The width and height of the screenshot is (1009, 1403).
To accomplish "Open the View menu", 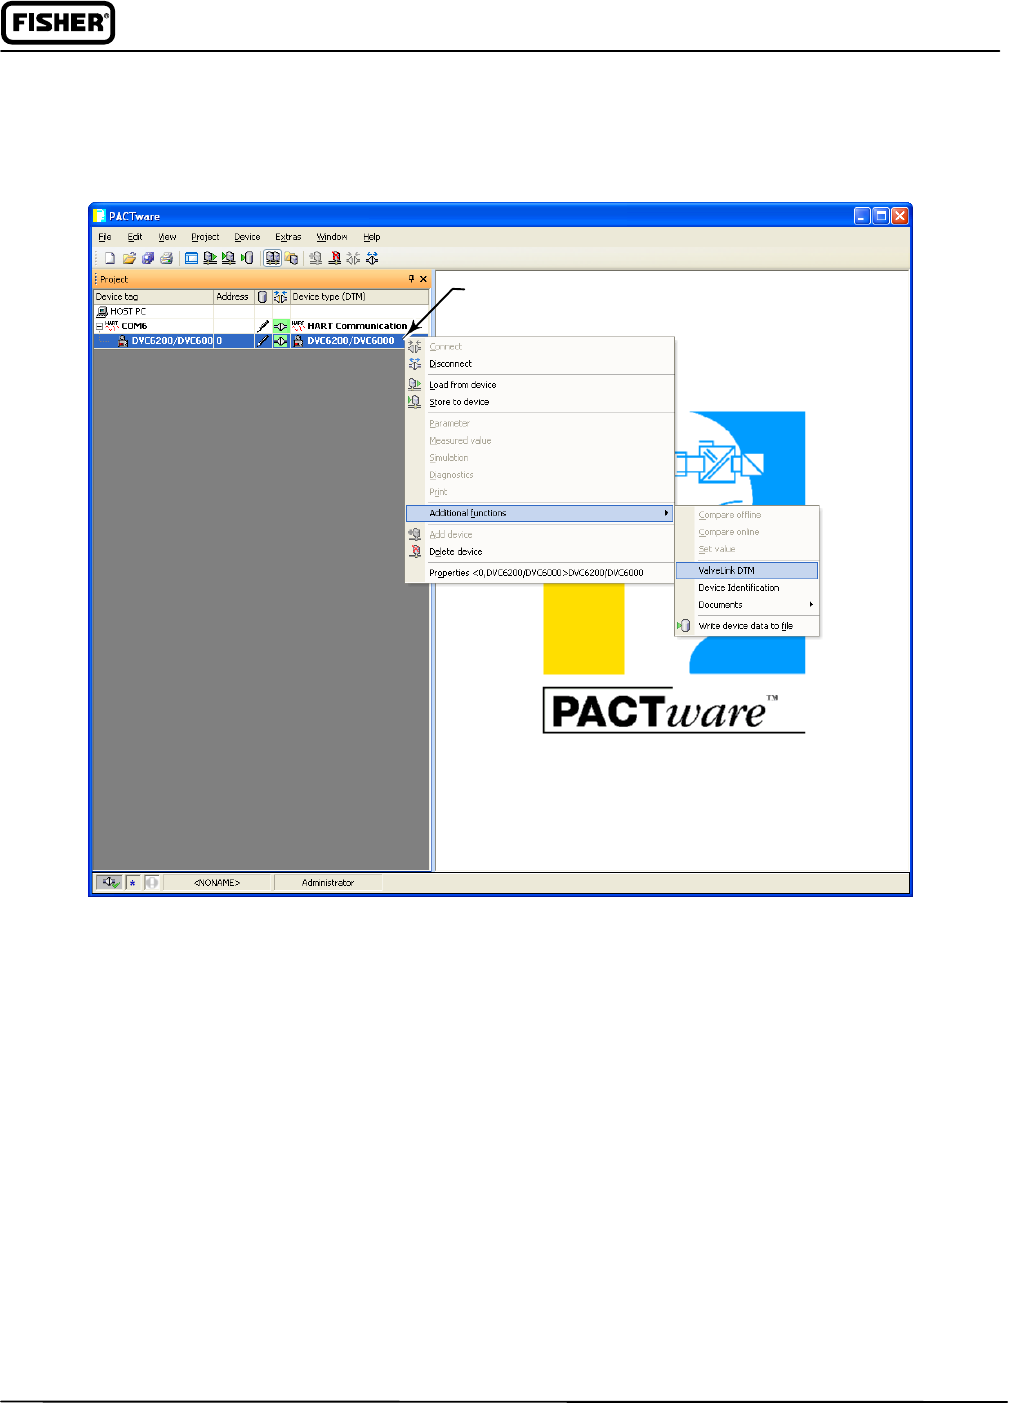I will [167, 237].
